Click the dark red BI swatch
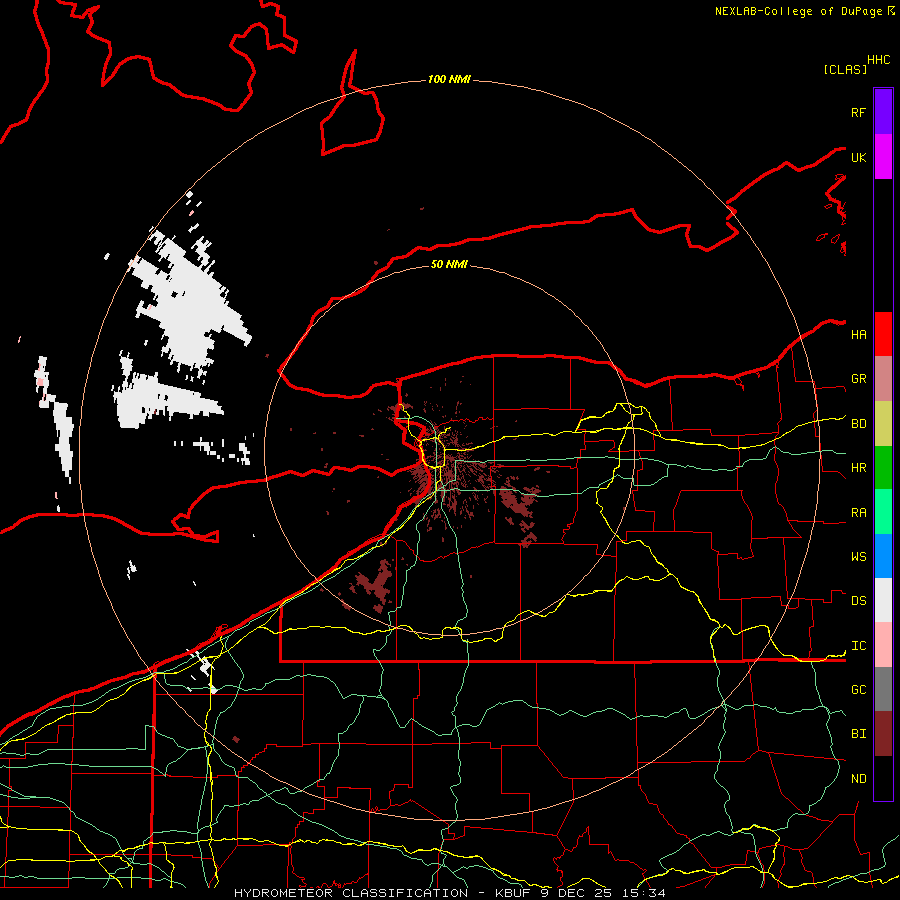This screenshot has width=900, height=900. pos(883,734)
